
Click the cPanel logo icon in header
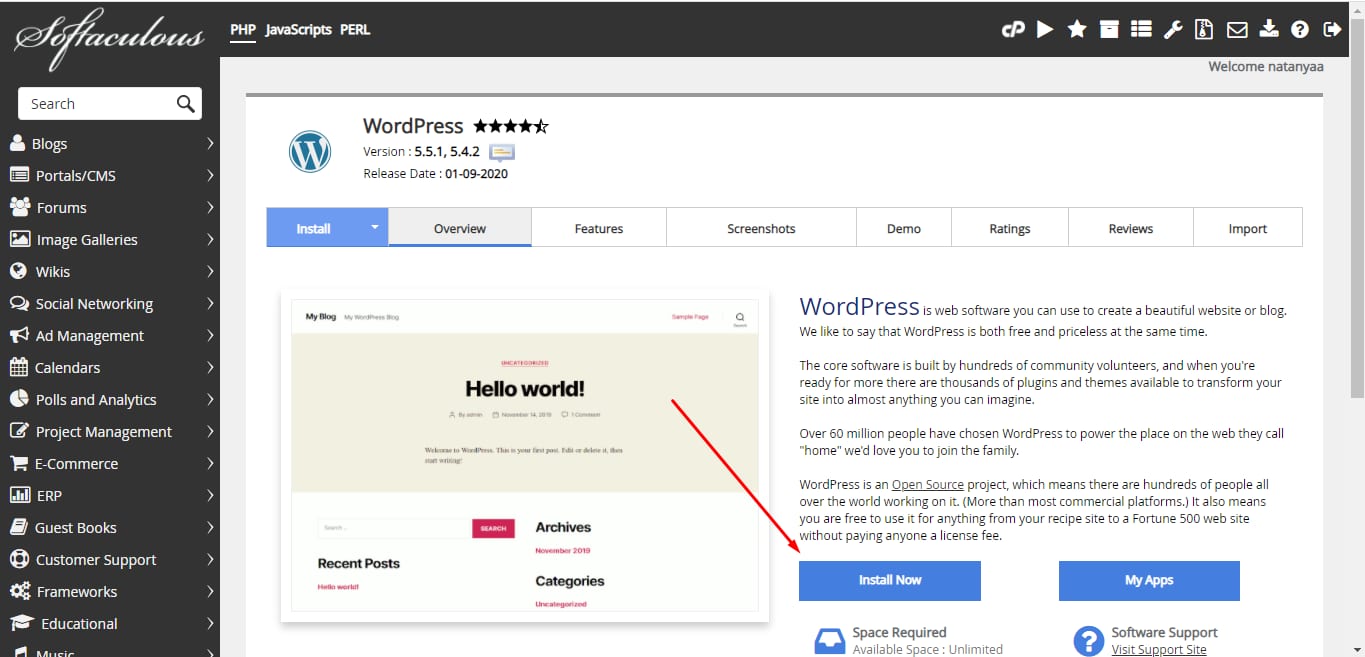click(x=1013, y=30)
